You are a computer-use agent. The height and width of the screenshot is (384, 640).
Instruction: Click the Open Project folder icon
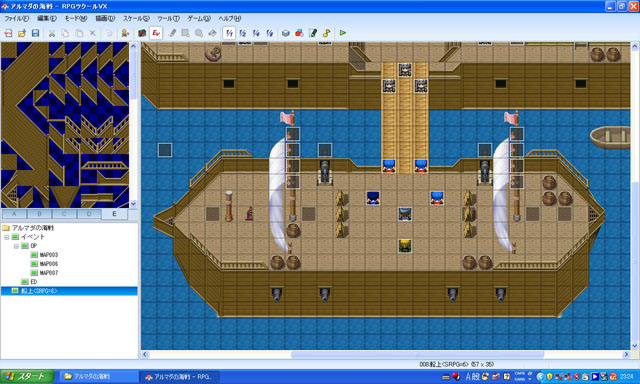click(22, 33)
